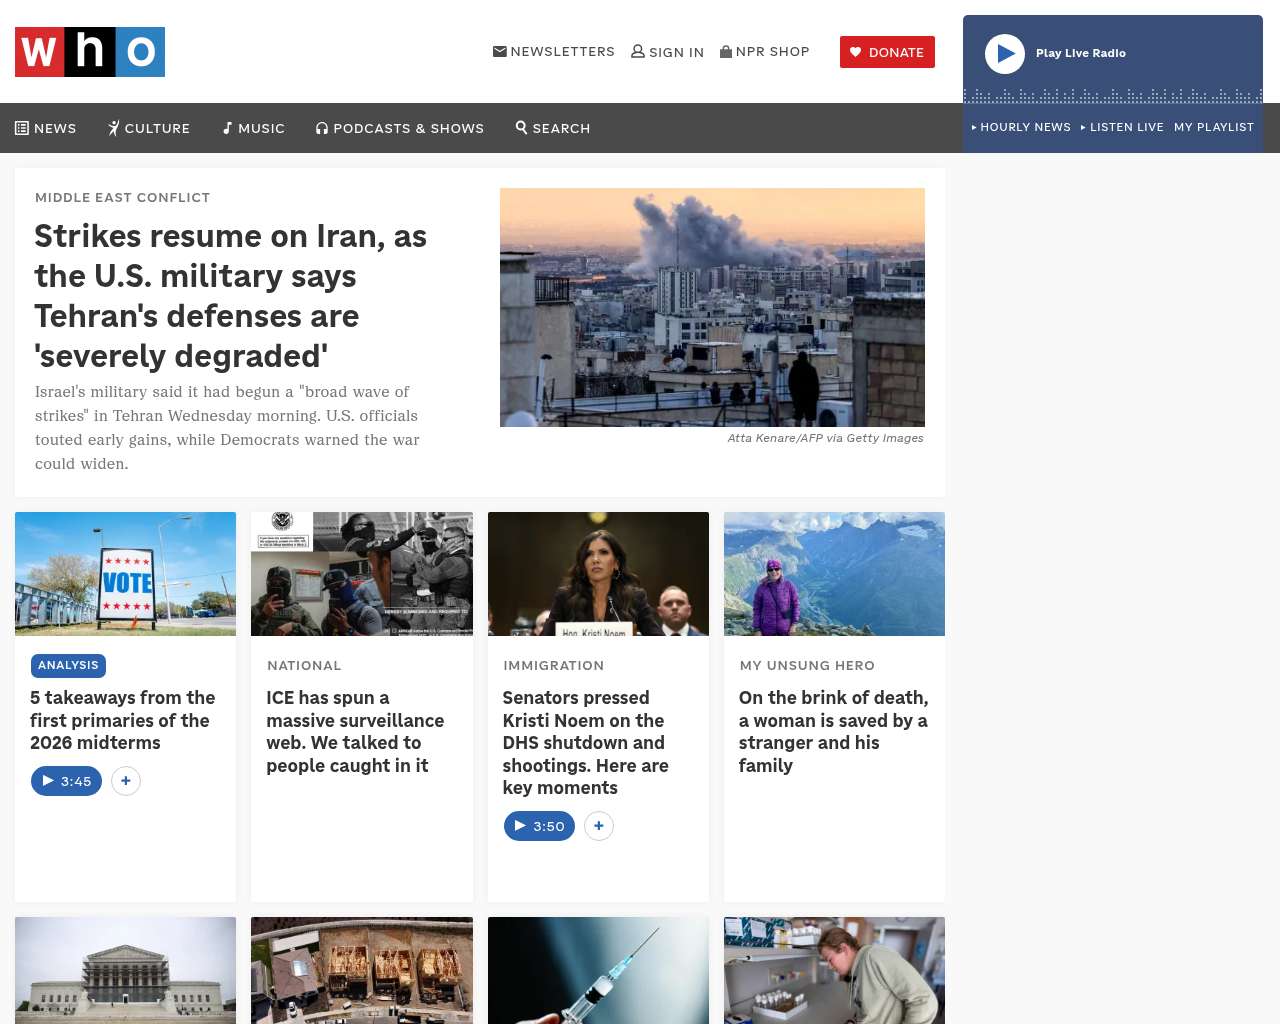This screenshot has height=1024, width=1280.
Task: Click the Podcasts headphones icon
Action: pos(322,128)
